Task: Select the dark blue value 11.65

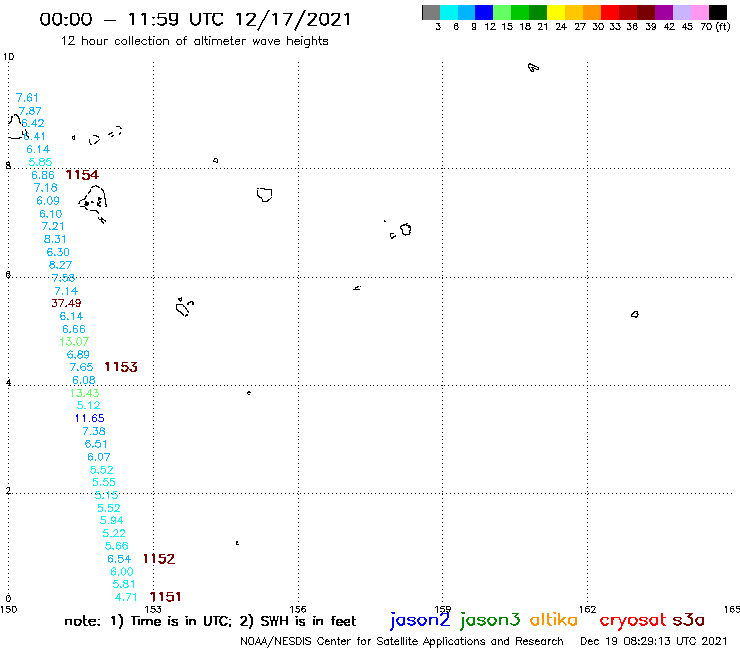Action: click(90, 418)
